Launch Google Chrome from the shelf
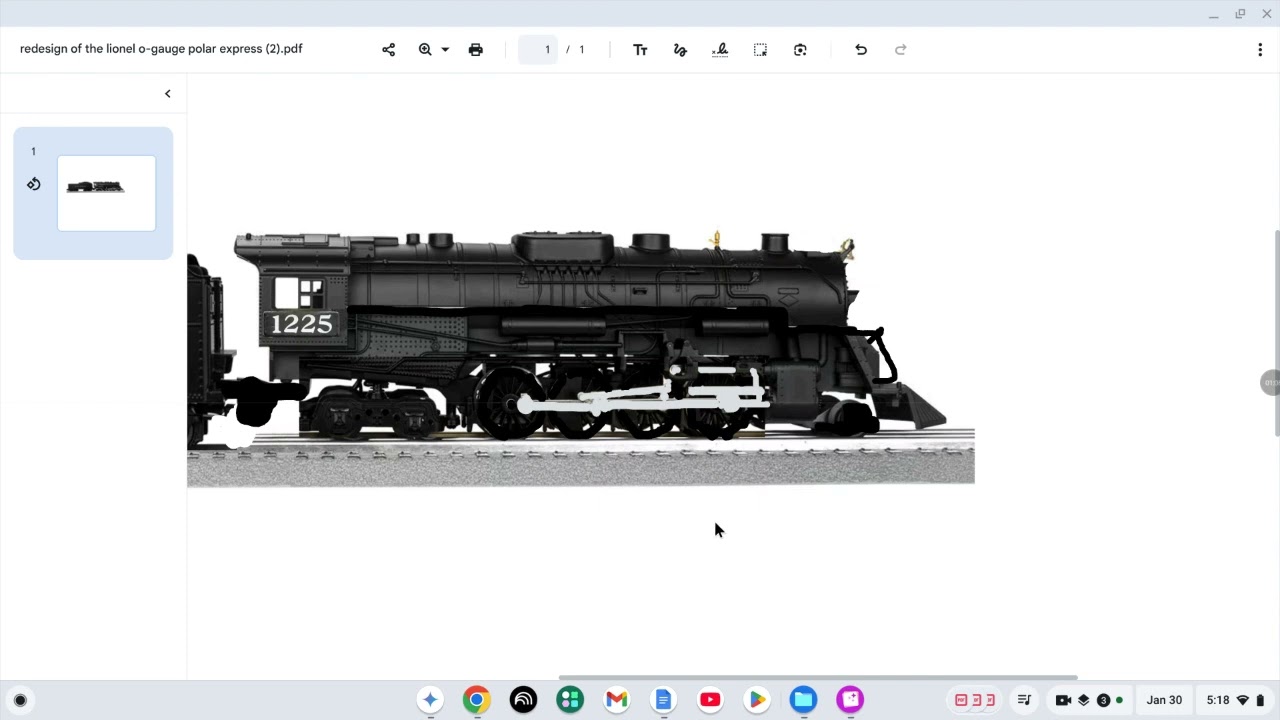 [476, 700]
